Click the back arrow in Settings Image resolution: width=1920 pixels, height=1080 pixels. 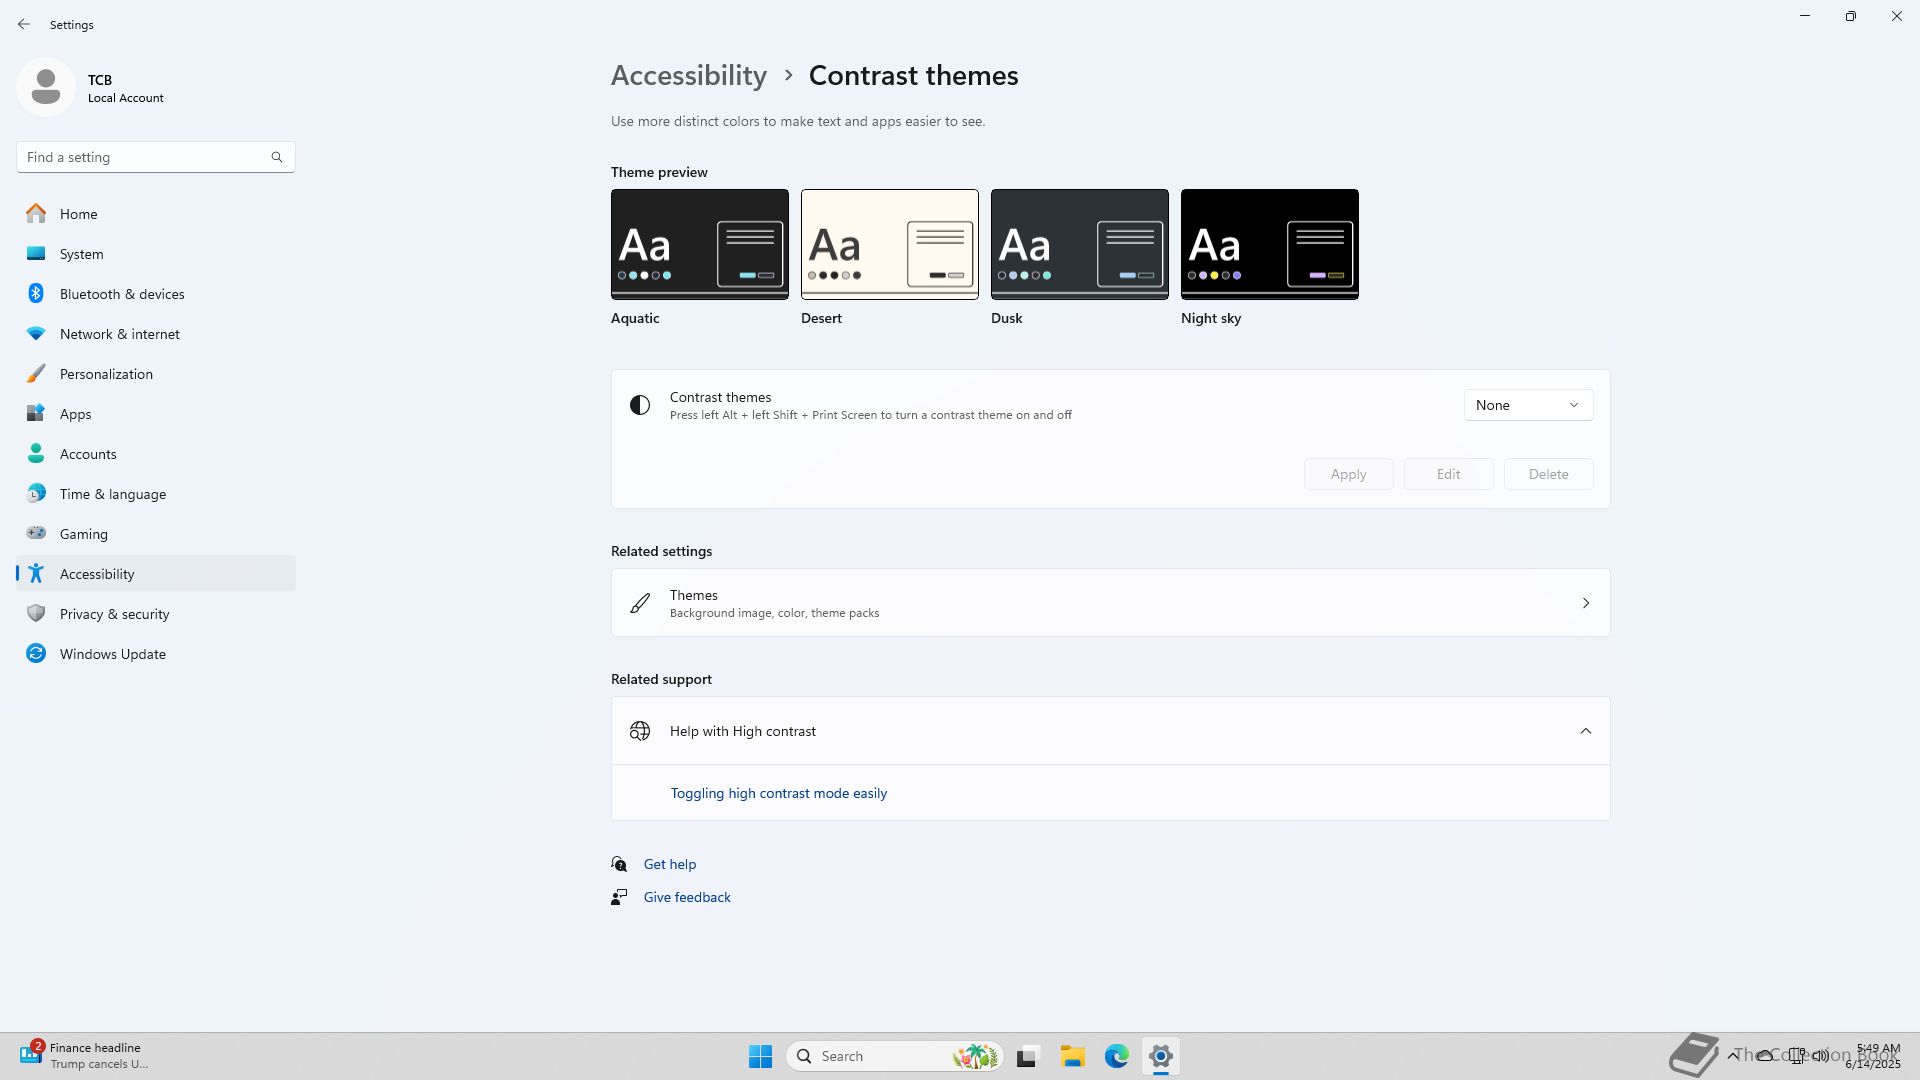coord(24,24)
